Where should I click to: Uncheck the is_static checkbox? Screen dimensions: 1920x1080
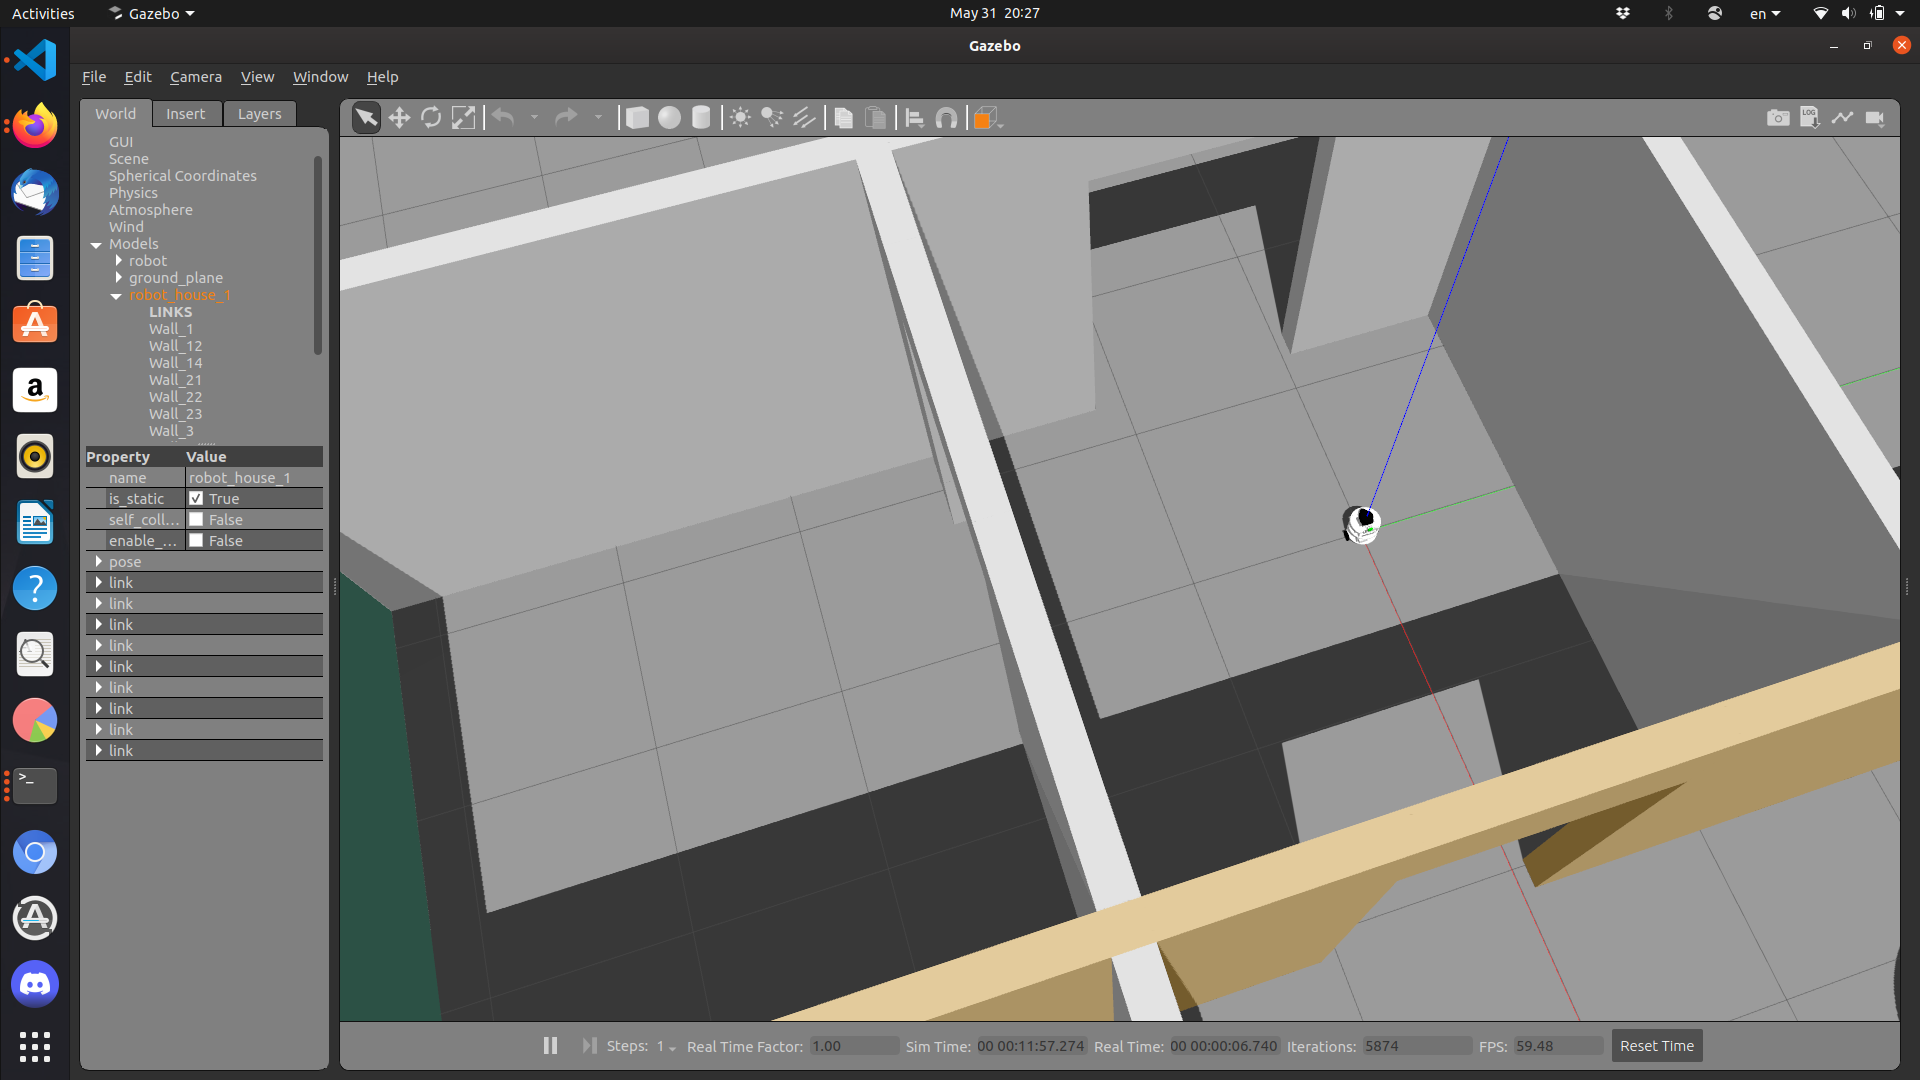pos(196,498)
